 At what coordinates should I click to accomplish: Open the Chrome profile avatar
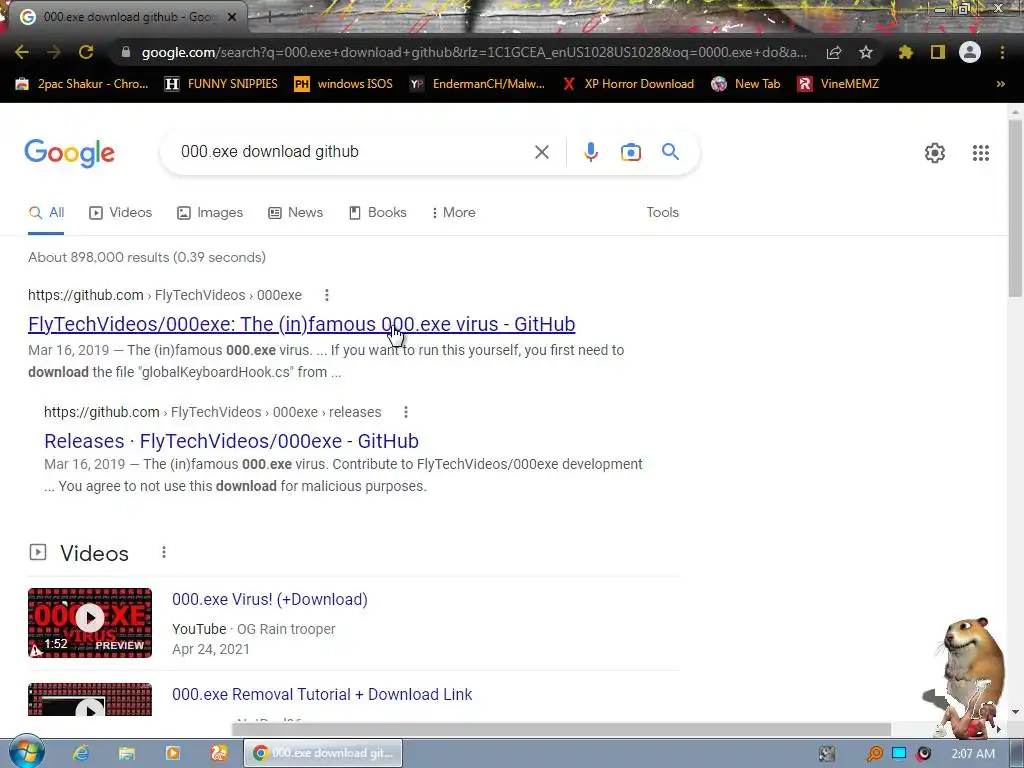(x=970, y=52)
